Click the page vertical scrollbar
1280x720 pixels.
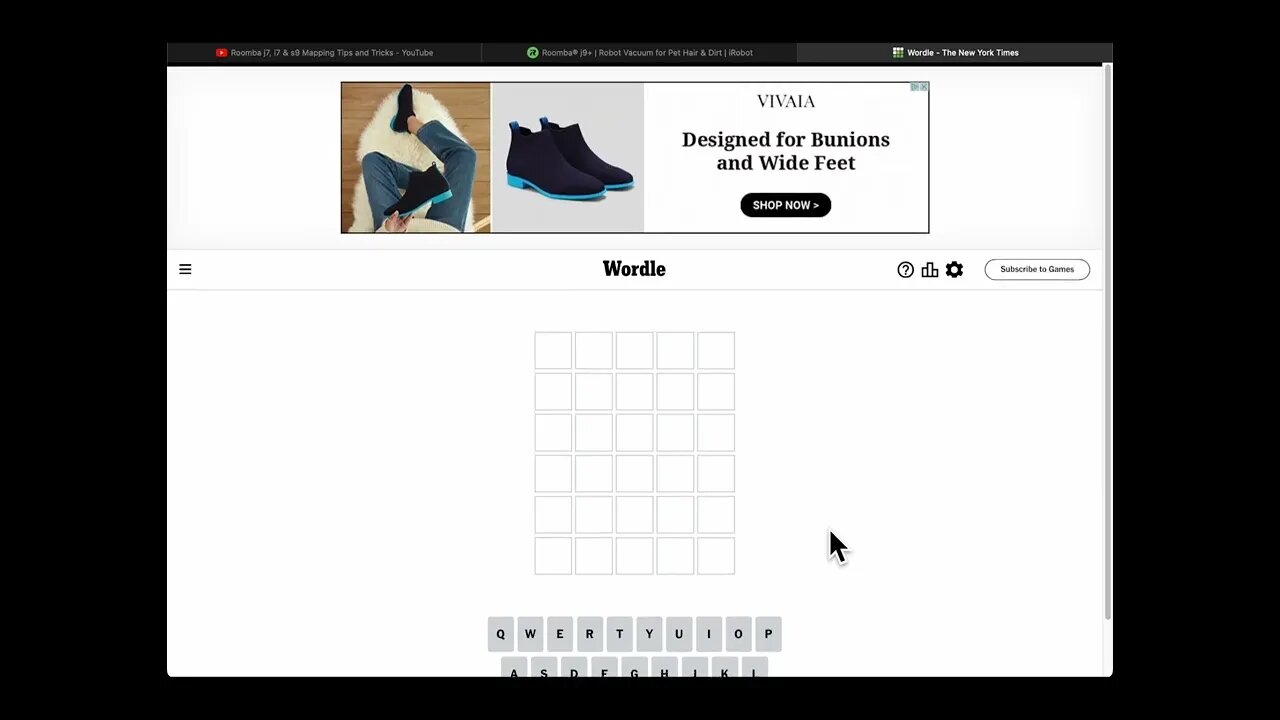pos(1107,342)
